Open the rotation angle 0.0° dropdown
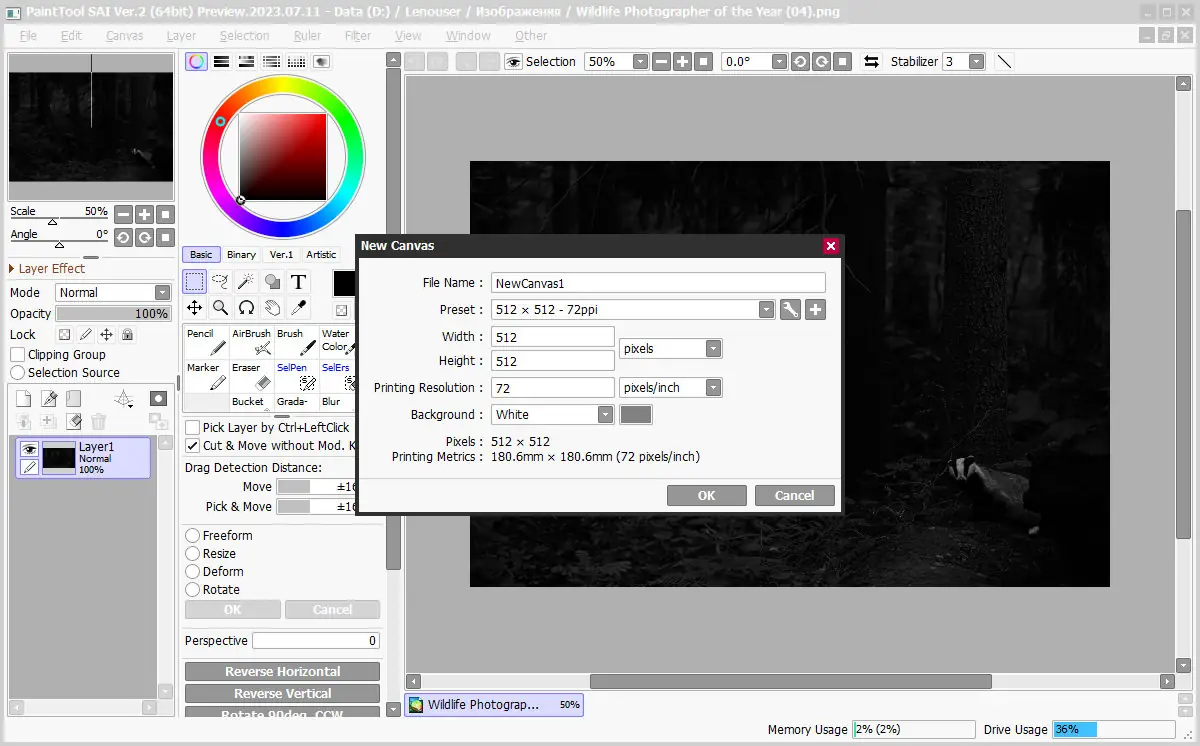The width and height of the screenshot is (1200, 746). [x=779, y=61]
